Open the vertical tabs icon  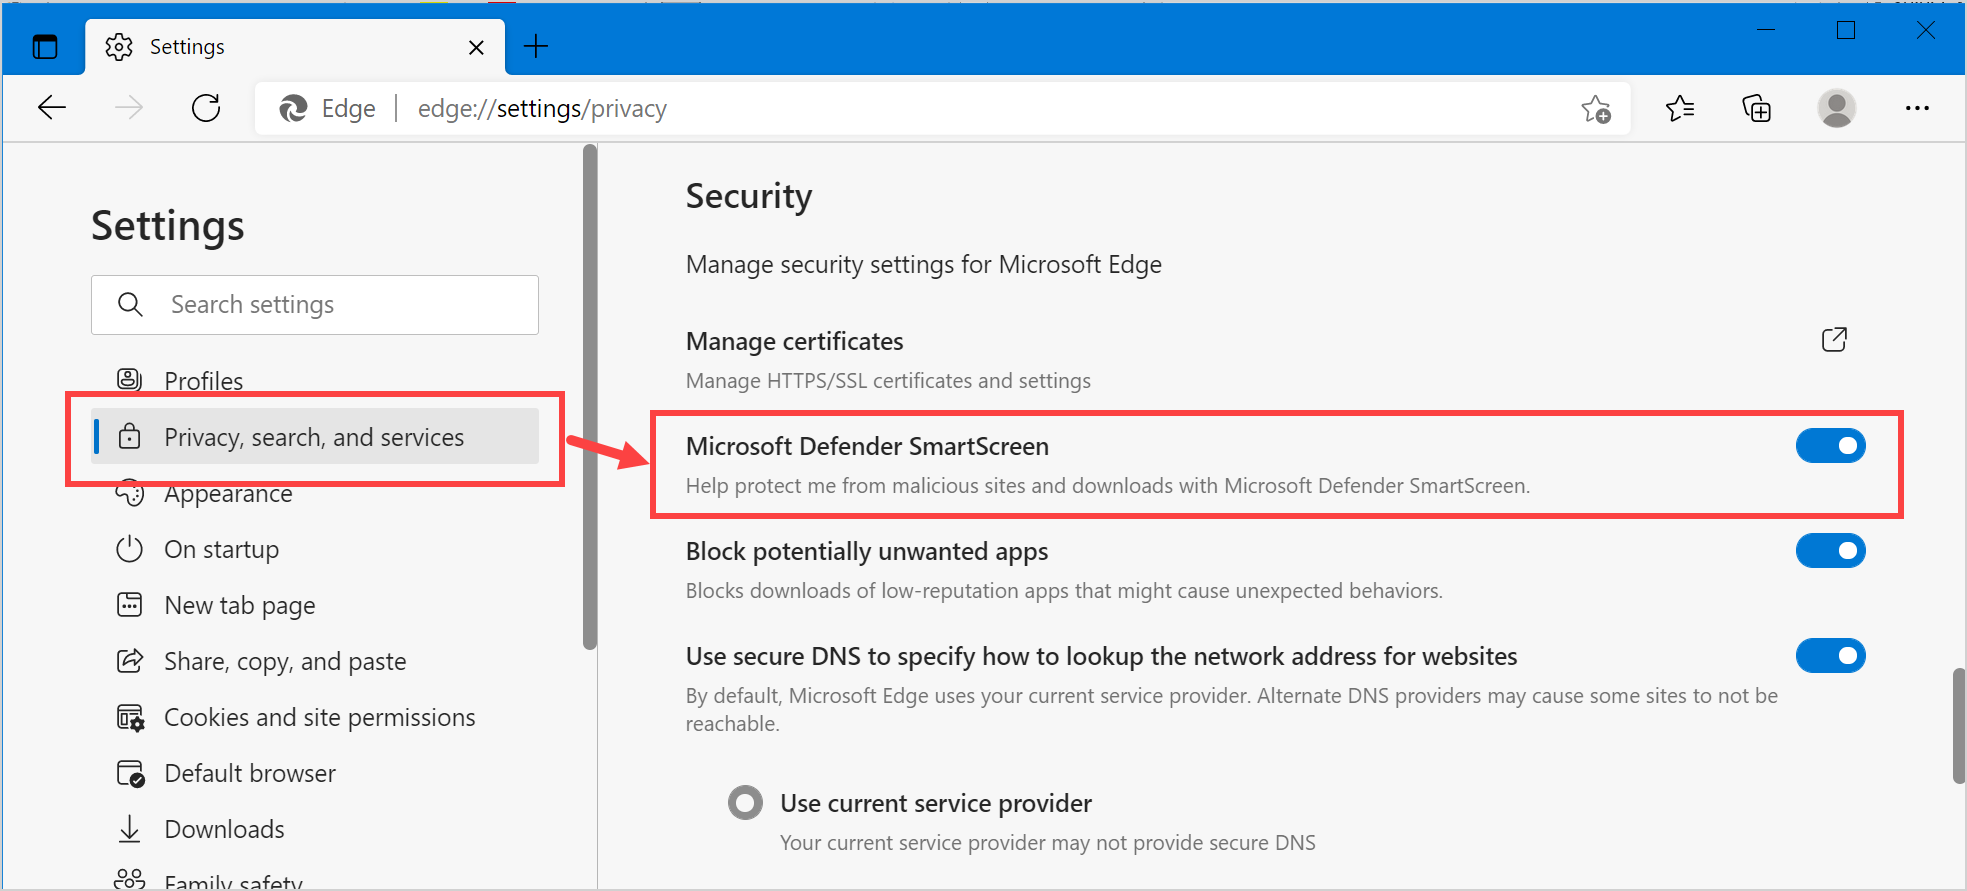click(x=45, y=47)
